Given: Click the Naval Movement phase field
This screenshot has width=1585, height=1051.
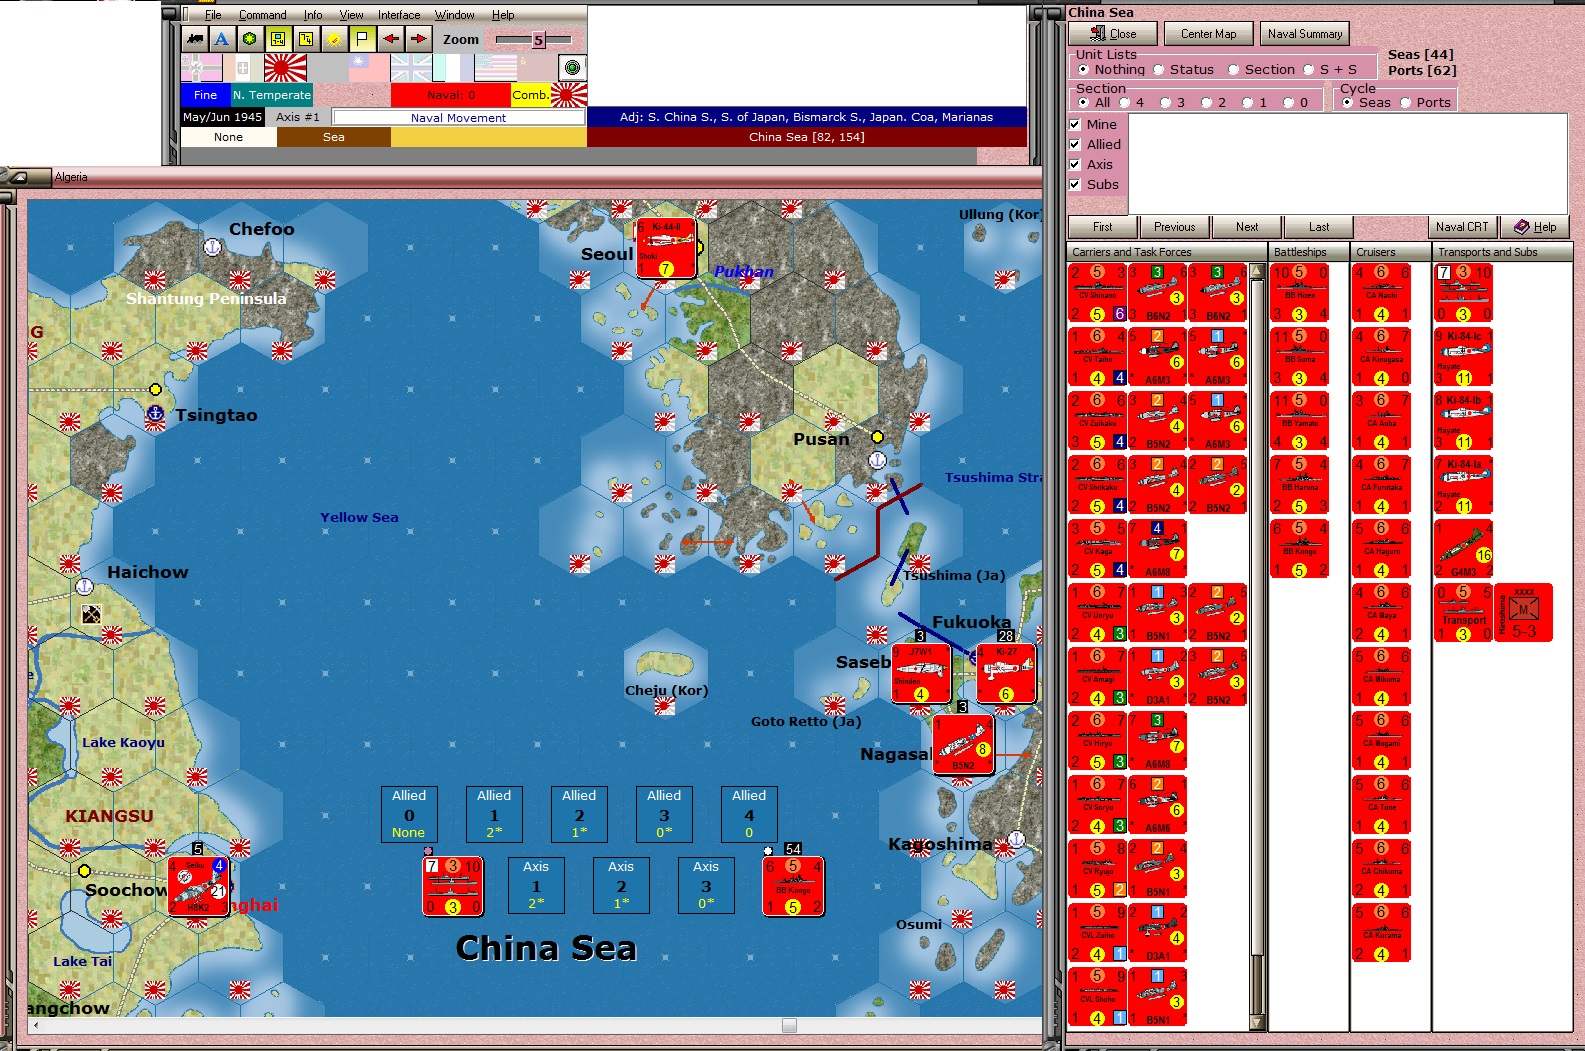Looking at the screenshot, I should click(x=459, y=118).
